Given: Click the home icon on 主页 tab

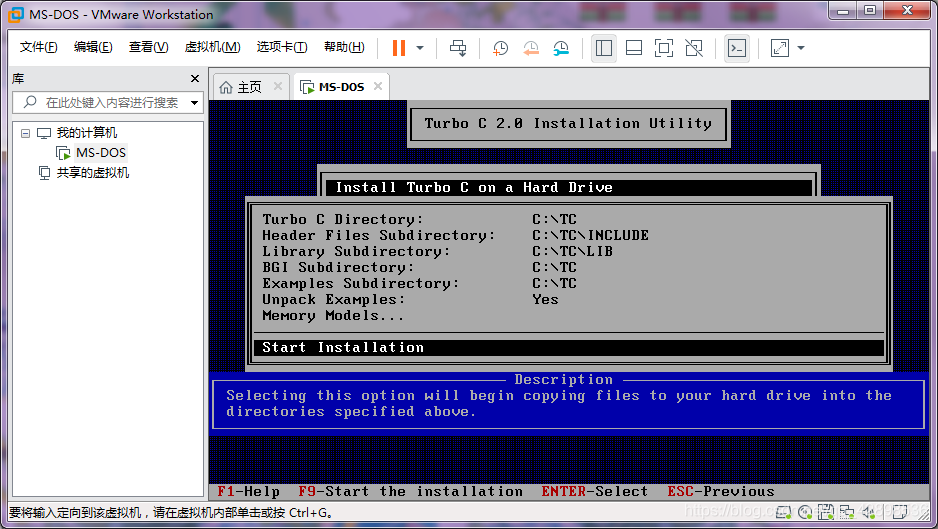Looking at the screenshot, I should pos(226,87).
